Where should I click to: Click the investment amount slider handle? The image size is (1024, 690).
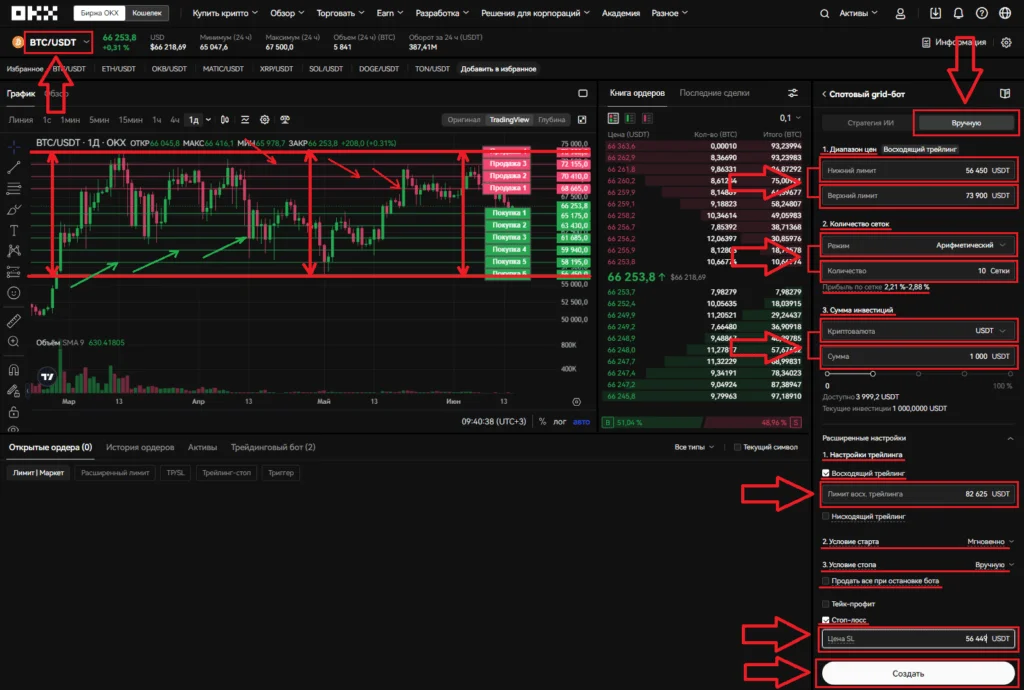(x=872, y=373)
